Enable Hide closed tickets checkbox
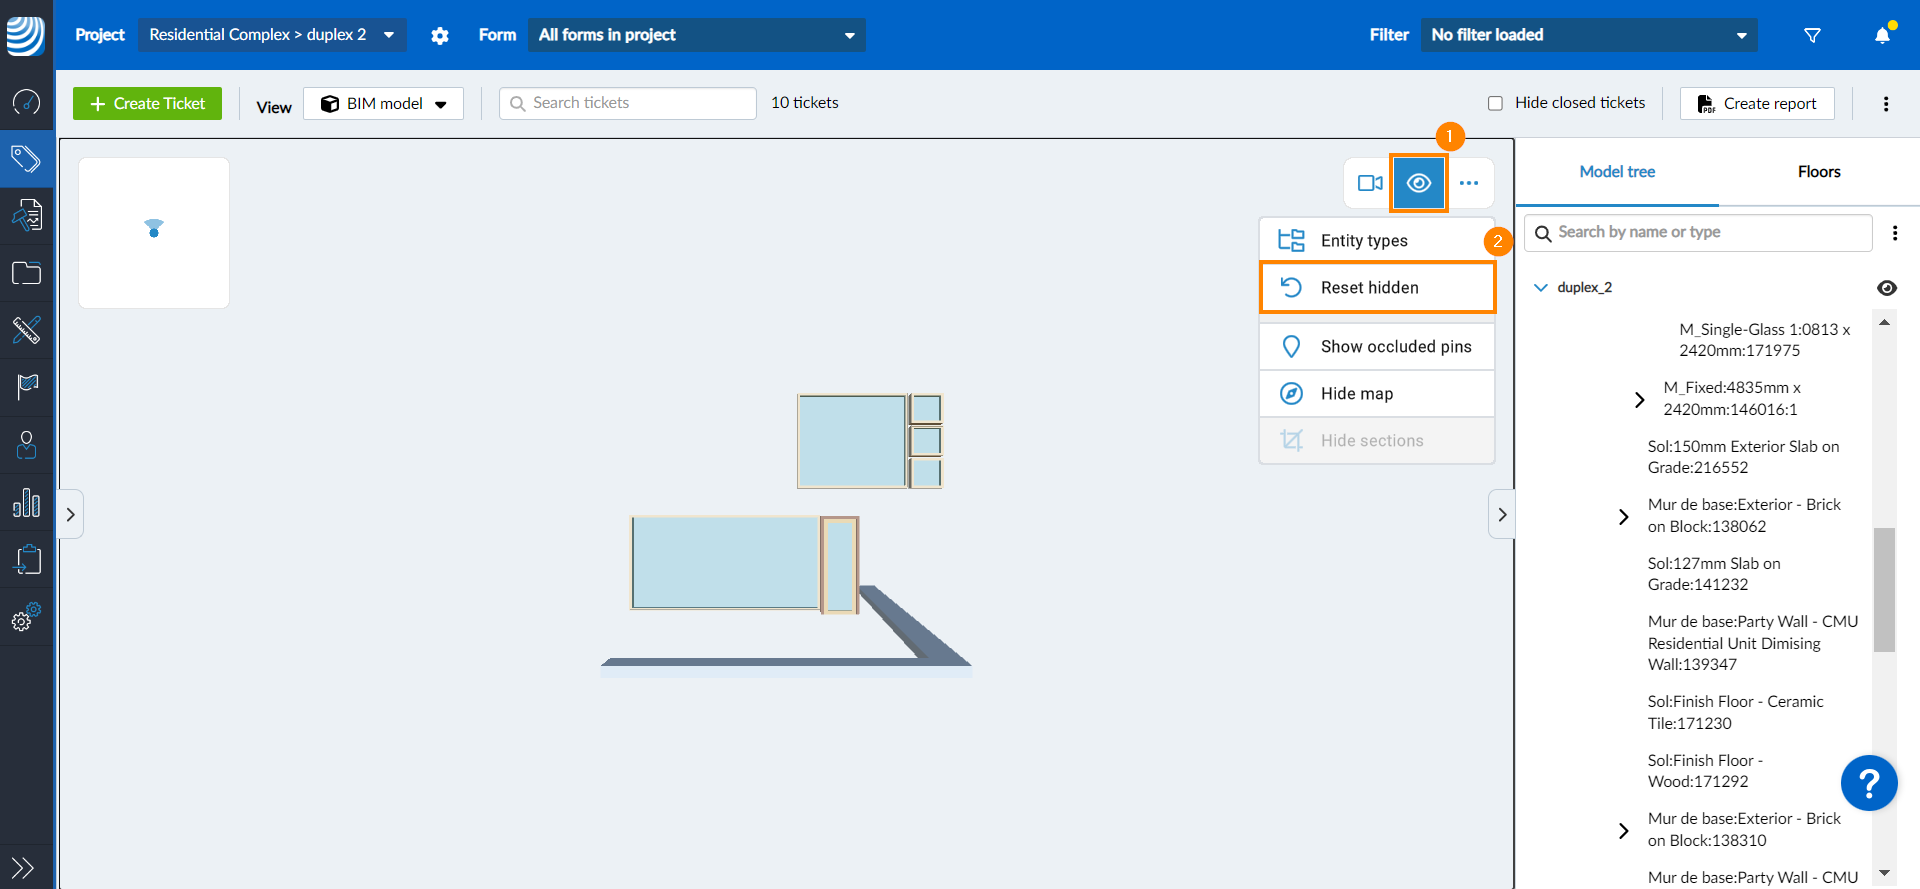Screen dimensions: 1920x889 pos(1495,103)
